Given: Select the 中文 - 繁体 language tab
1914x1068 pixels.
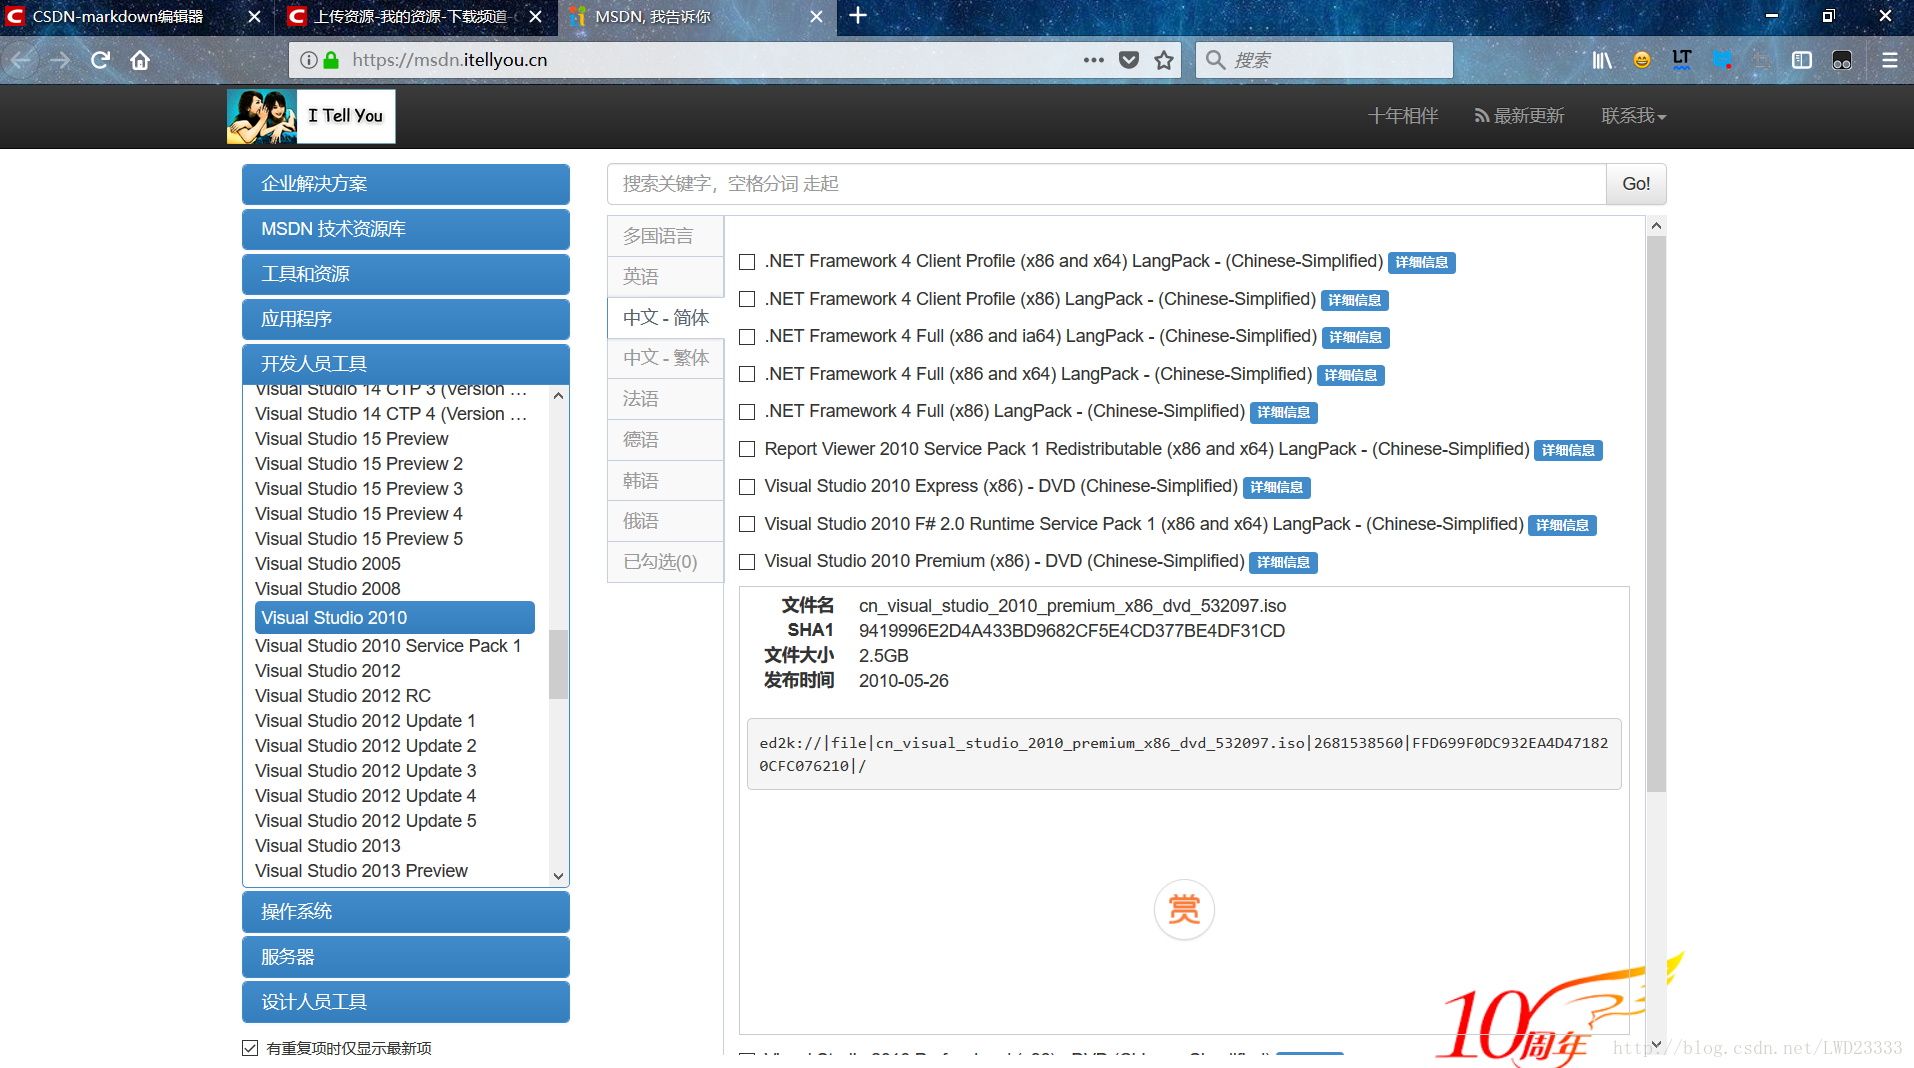Looking at the screenshot, I should pyautogui.click(x=665, y=358).
